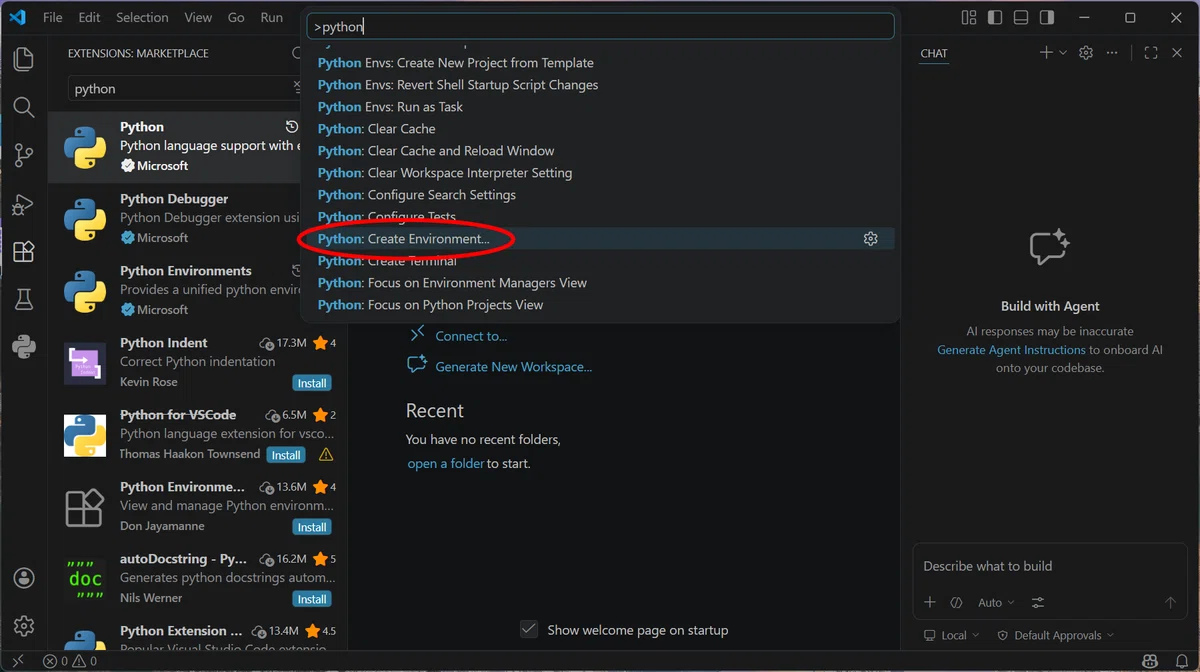Click the open a folder link
The width and height of the screenshot is (1200, 672).
pyautogui.click(x=446, y=464)
